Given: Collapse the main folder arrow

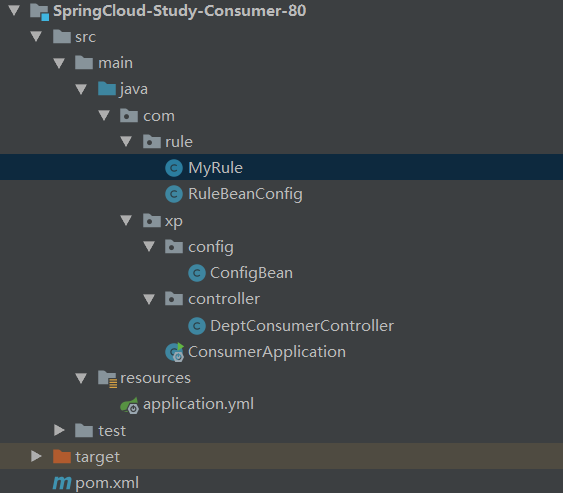Looking at the screenshot, I should coord(59,63).
